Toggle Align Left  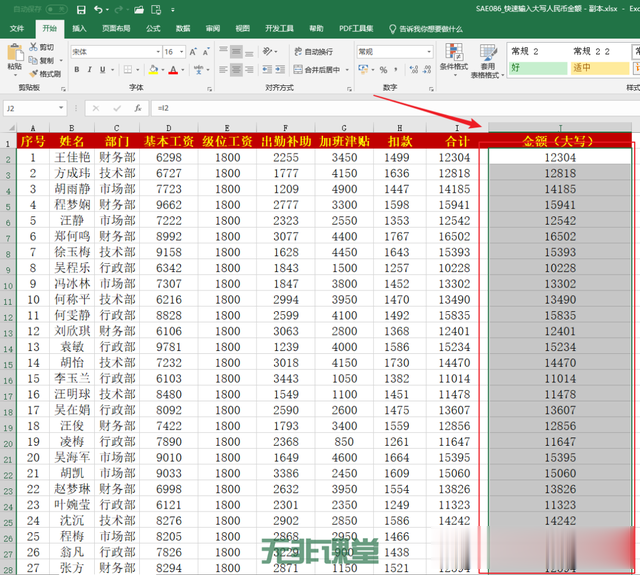point(223,70)
